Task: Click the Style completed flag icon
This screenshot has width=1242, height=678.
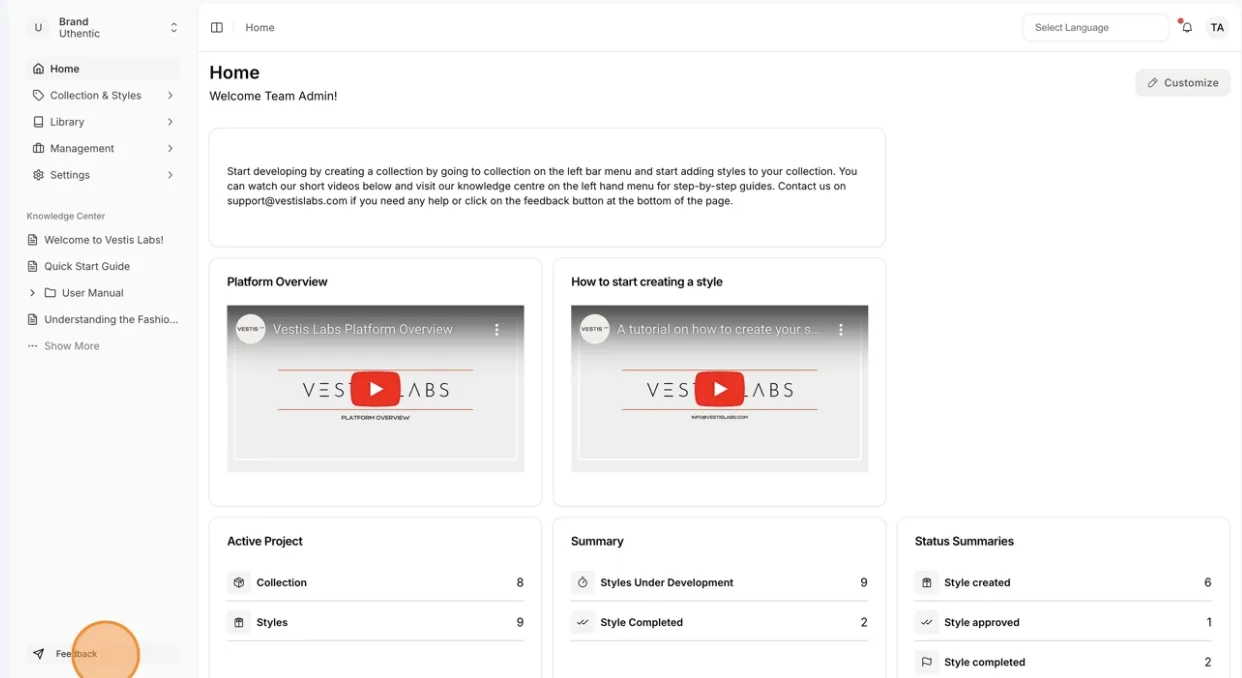Action: click(927, 662)
